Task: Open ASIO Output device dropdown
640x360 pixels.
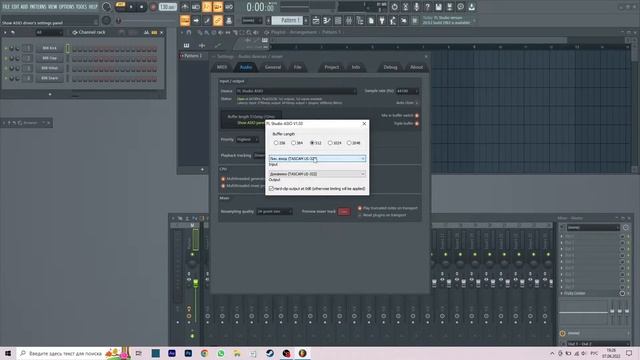Action: [317, 174]
